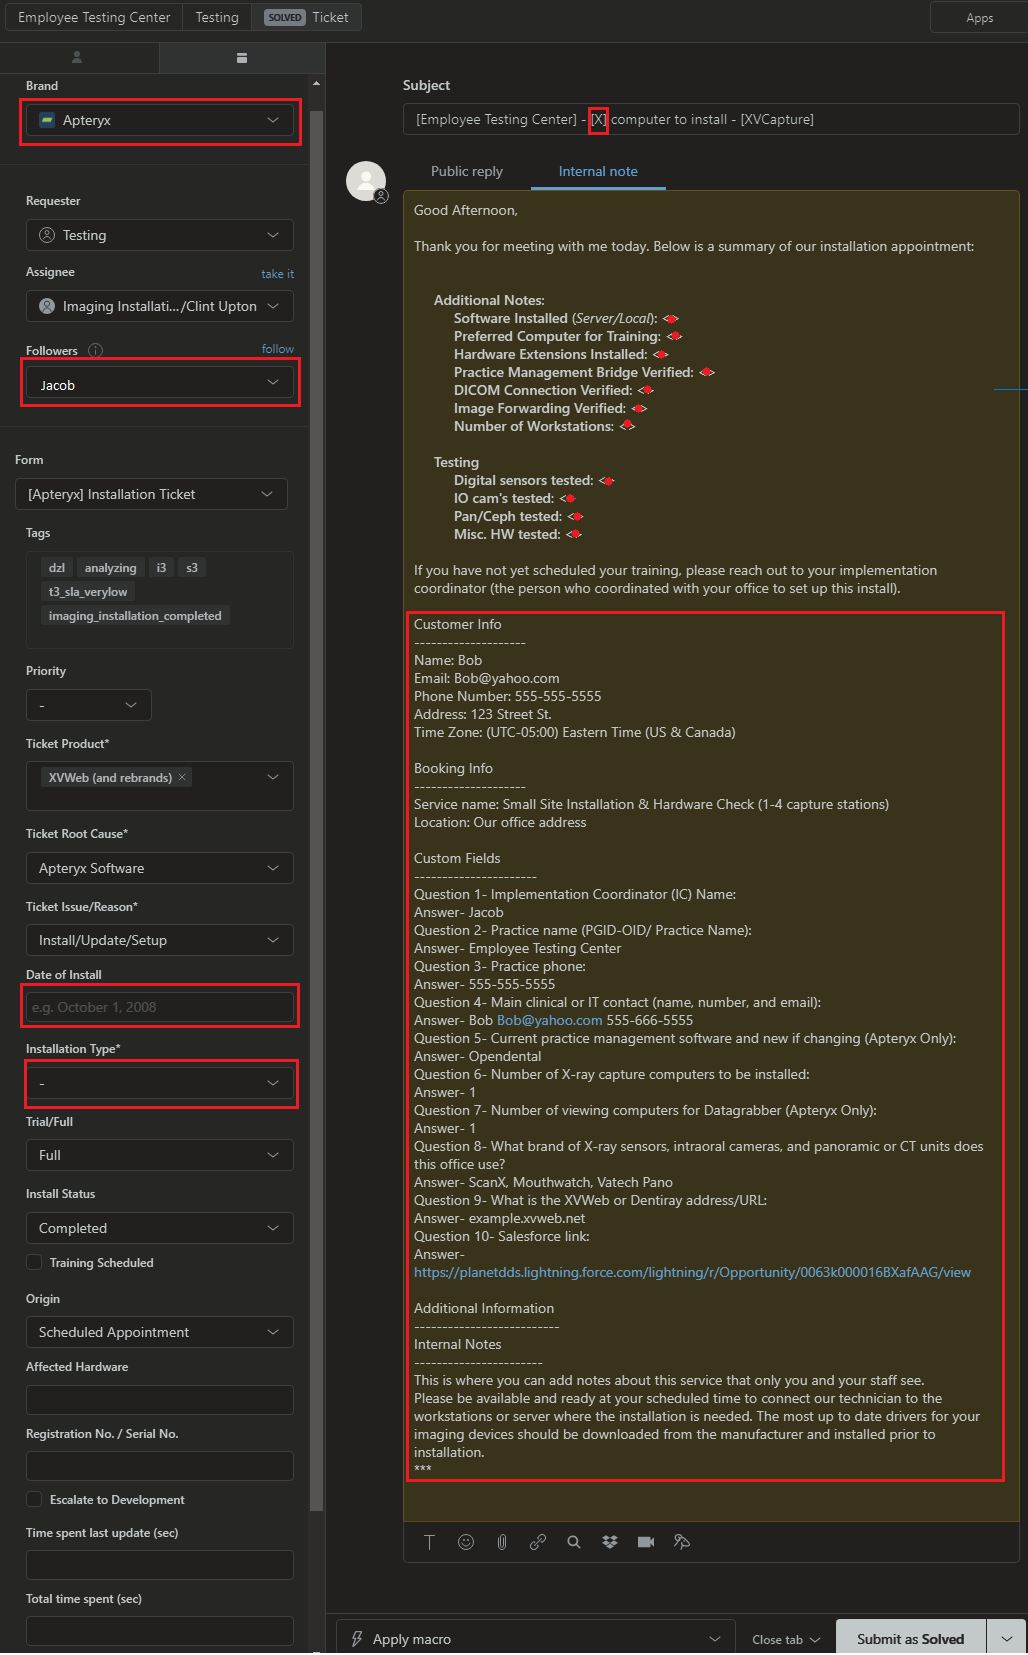The width and height of the screenshot is (1028, 1655).
Task: Insert a link using chain icon
Action: click(x=538, y=1542)
